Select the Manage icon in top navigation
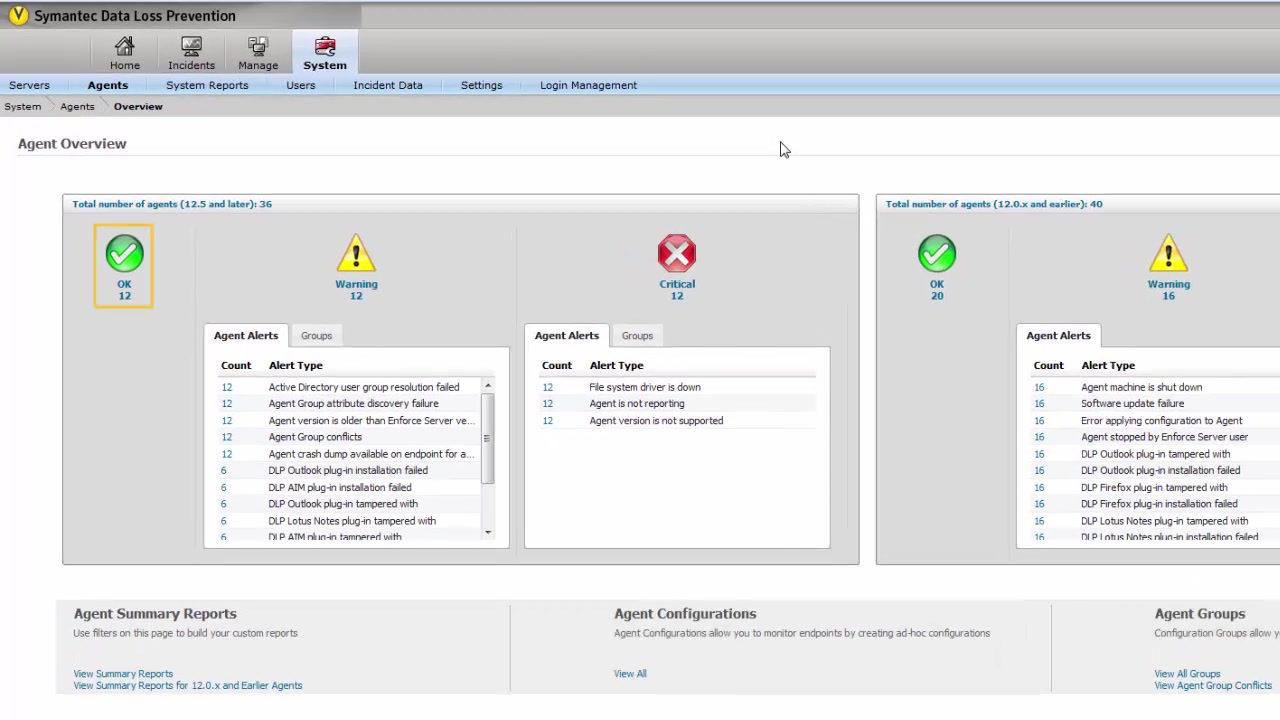Screen dimensions: 1280x720 258,47
